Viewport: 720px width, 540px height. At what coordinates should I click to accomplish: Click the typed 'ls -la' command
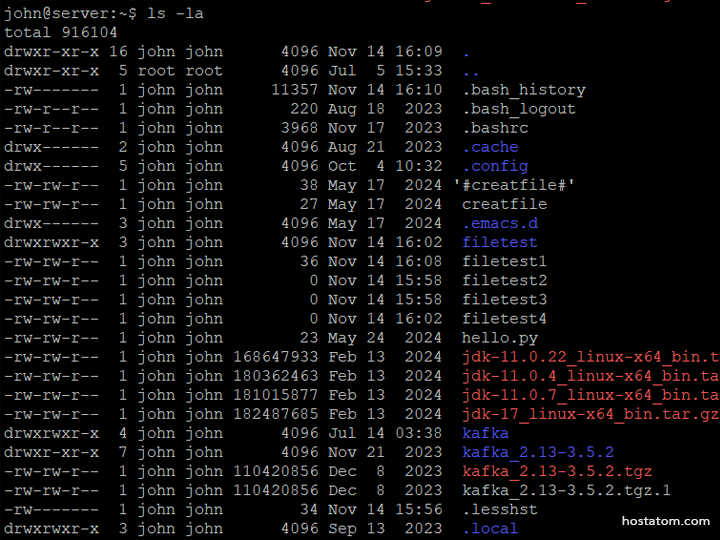175,13
